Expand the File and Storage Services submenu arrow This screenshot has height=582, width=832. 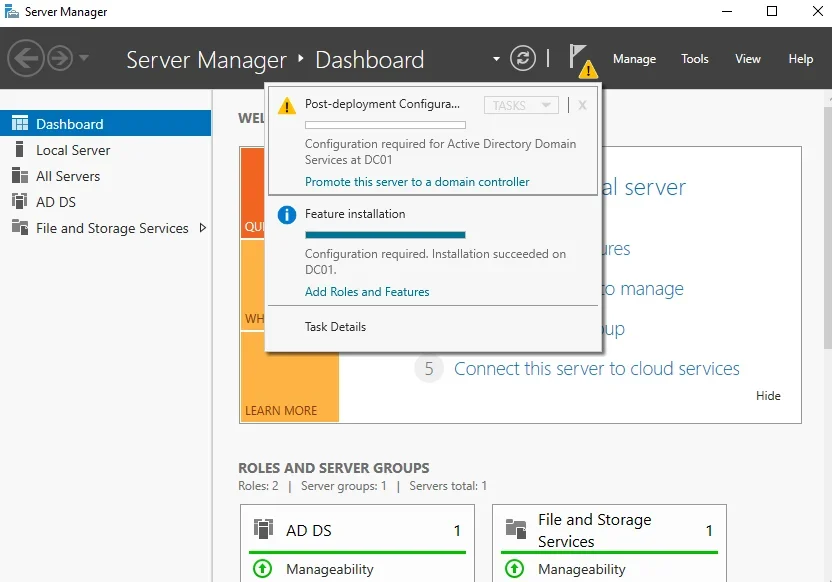203,228
